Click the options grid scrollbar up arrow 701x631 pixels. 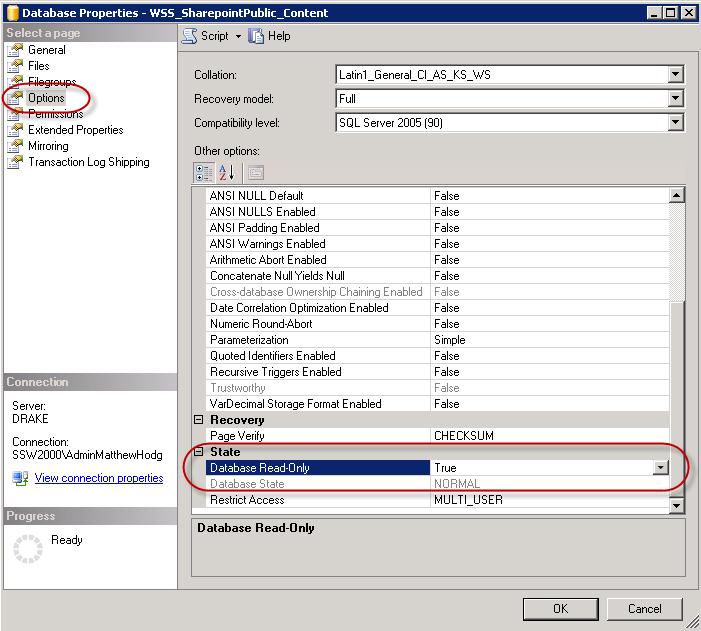tap(677, 195)
